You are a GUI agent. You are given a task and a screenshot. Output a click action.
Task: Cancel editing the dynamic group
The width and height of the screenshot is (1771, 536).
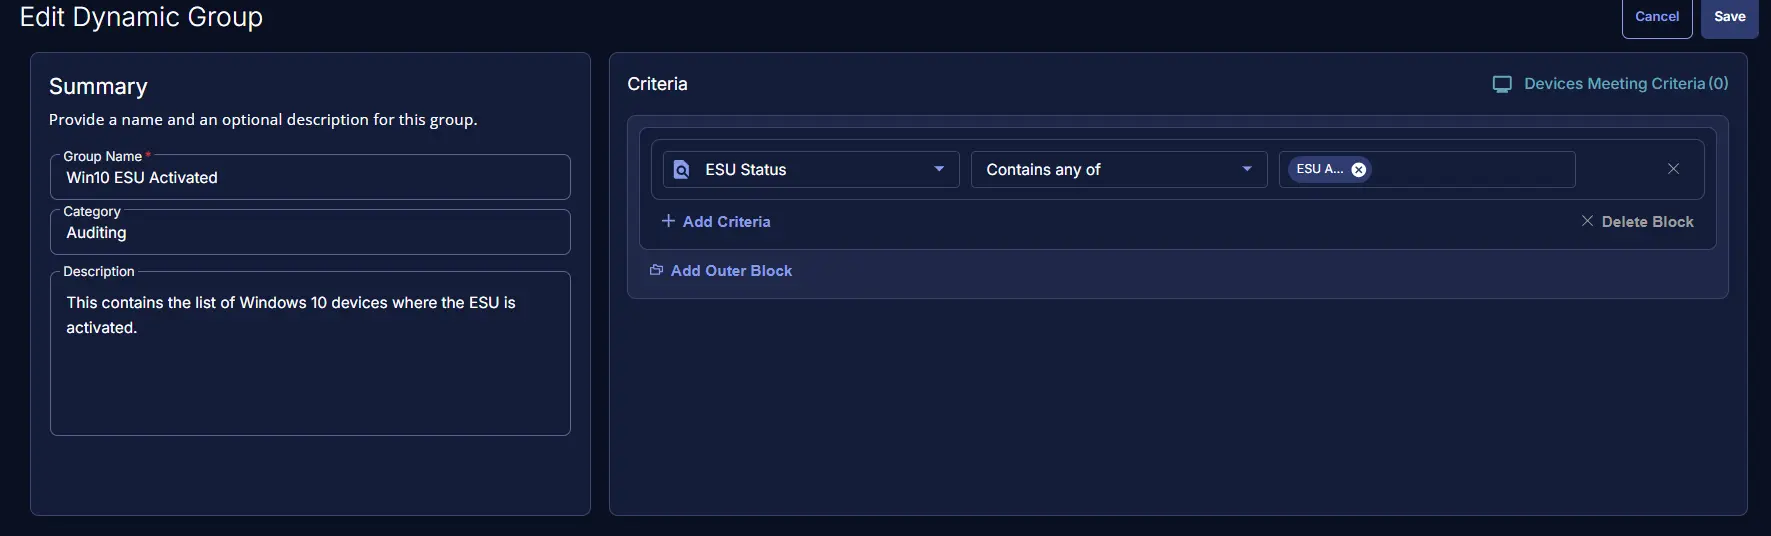tap(1656, 17)
